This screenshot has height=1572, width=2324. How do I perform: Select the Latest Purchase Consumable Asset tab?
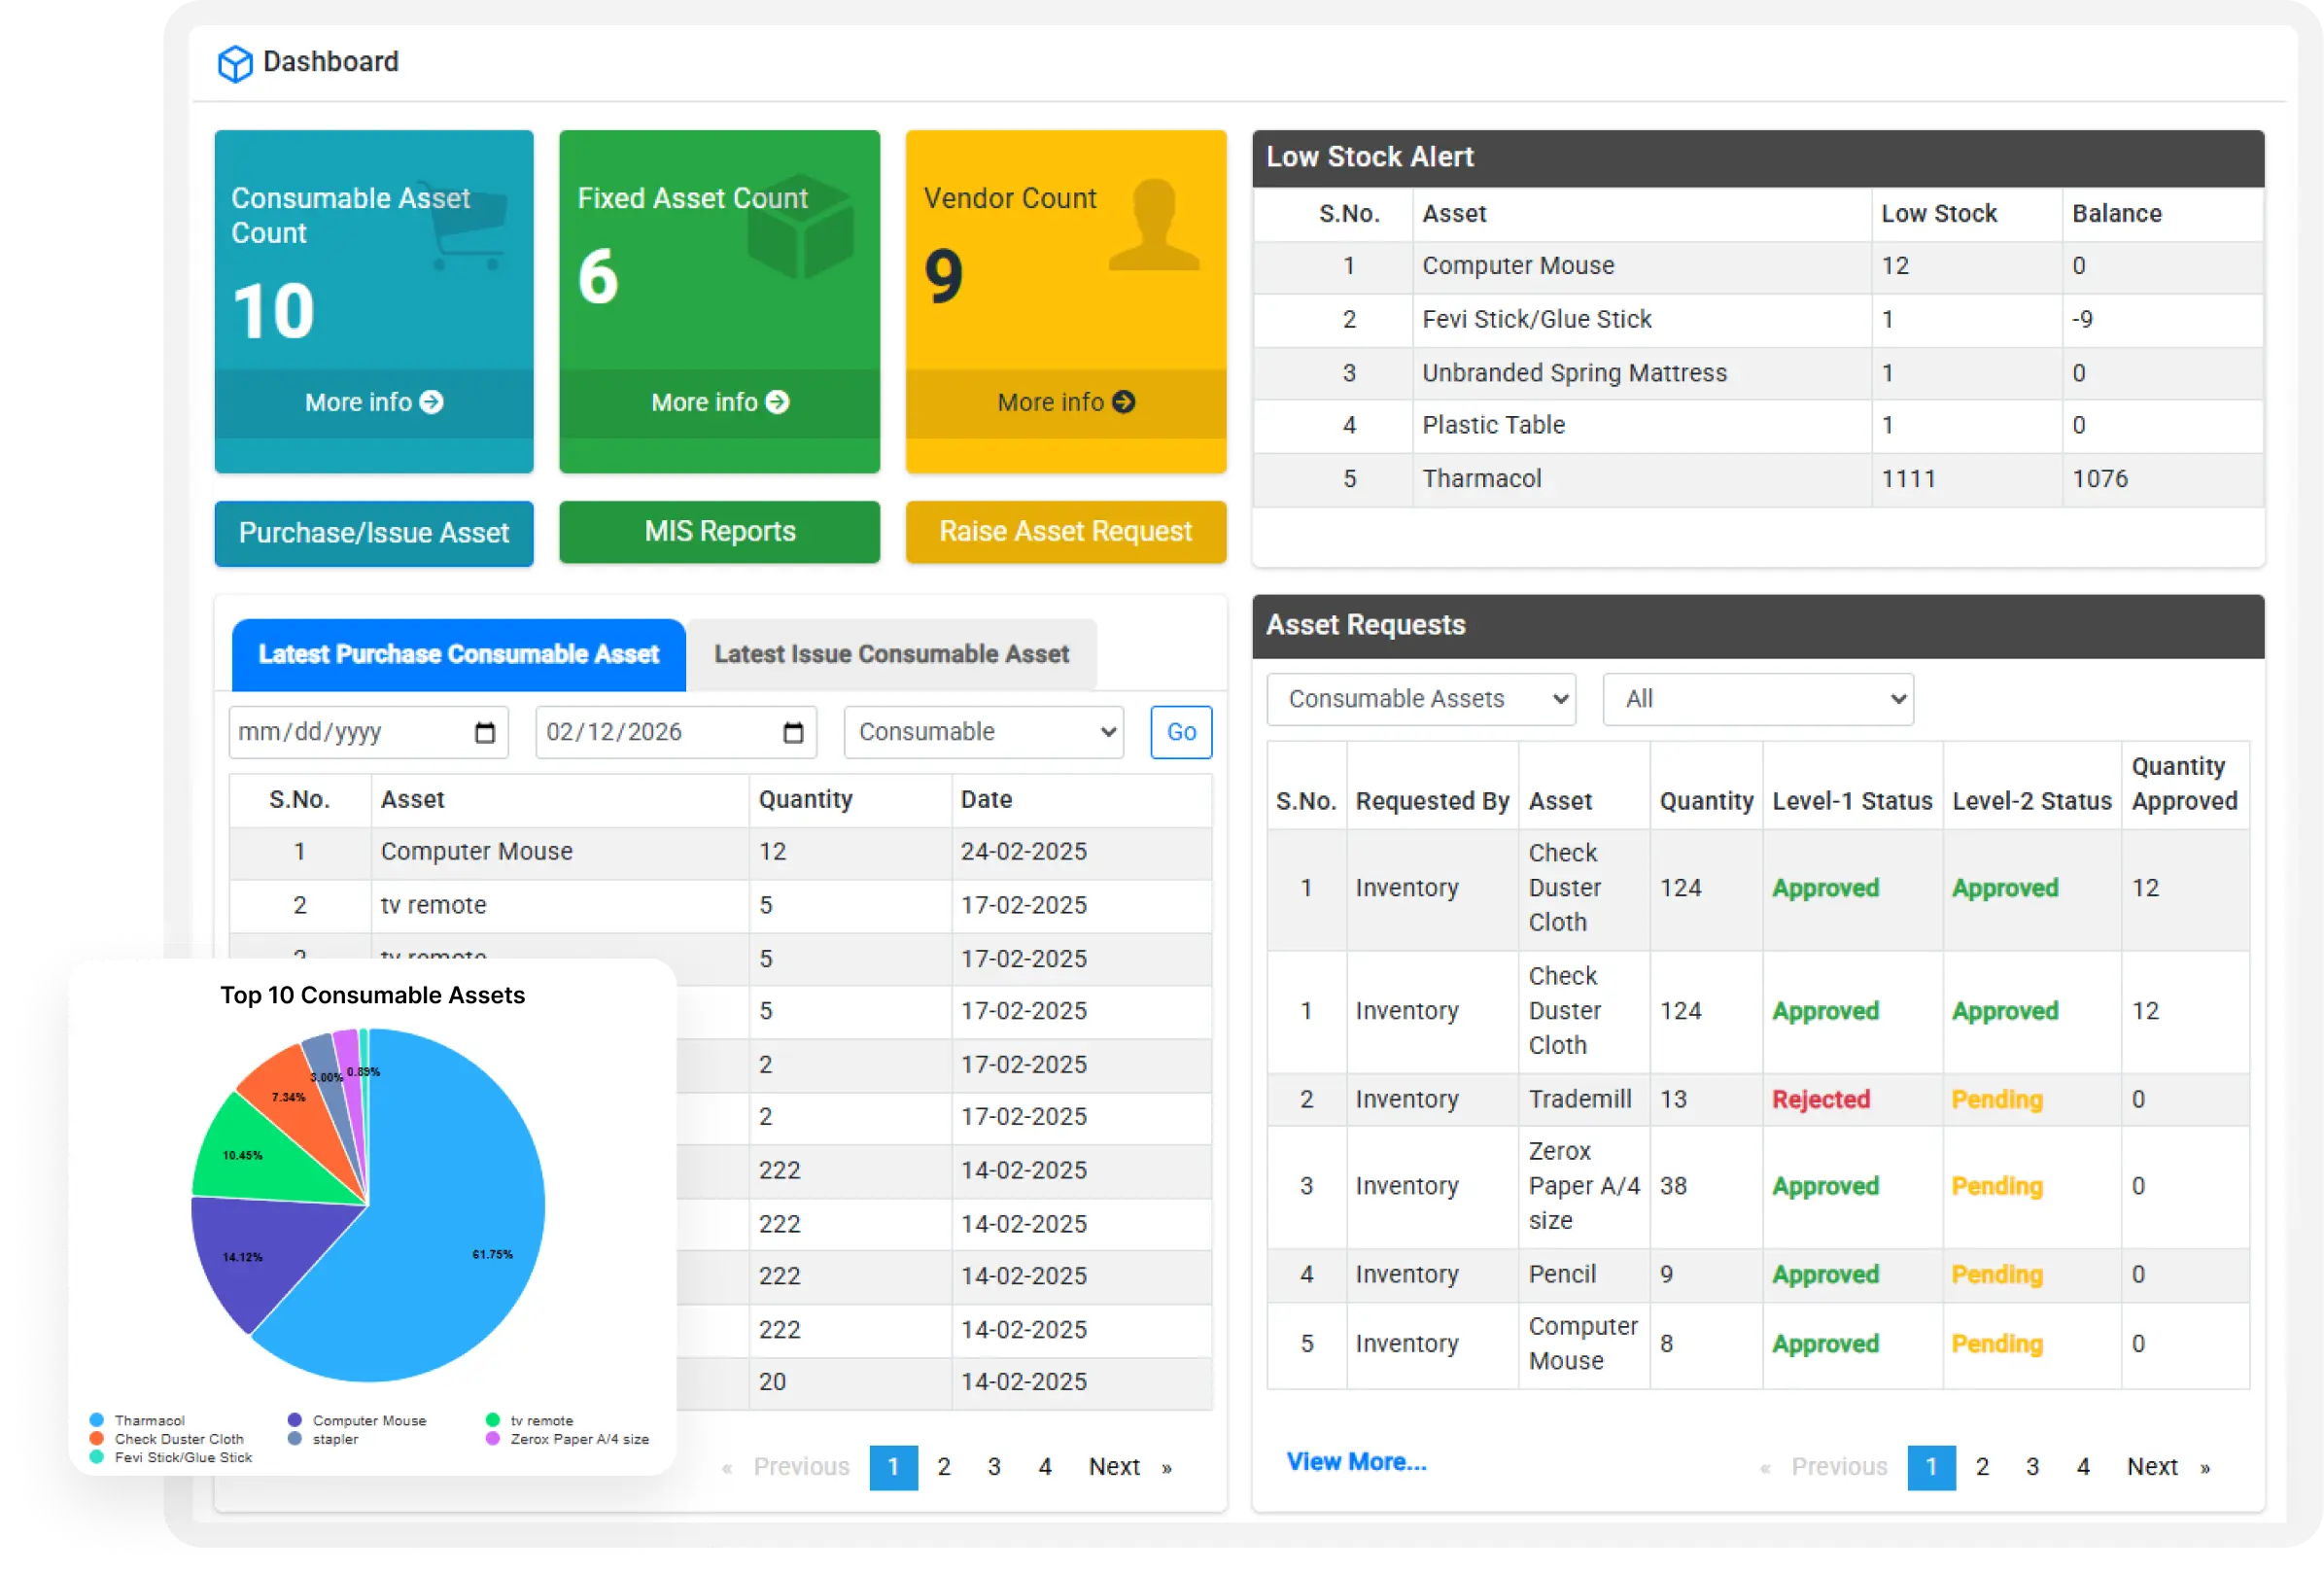tap(458, 654)
